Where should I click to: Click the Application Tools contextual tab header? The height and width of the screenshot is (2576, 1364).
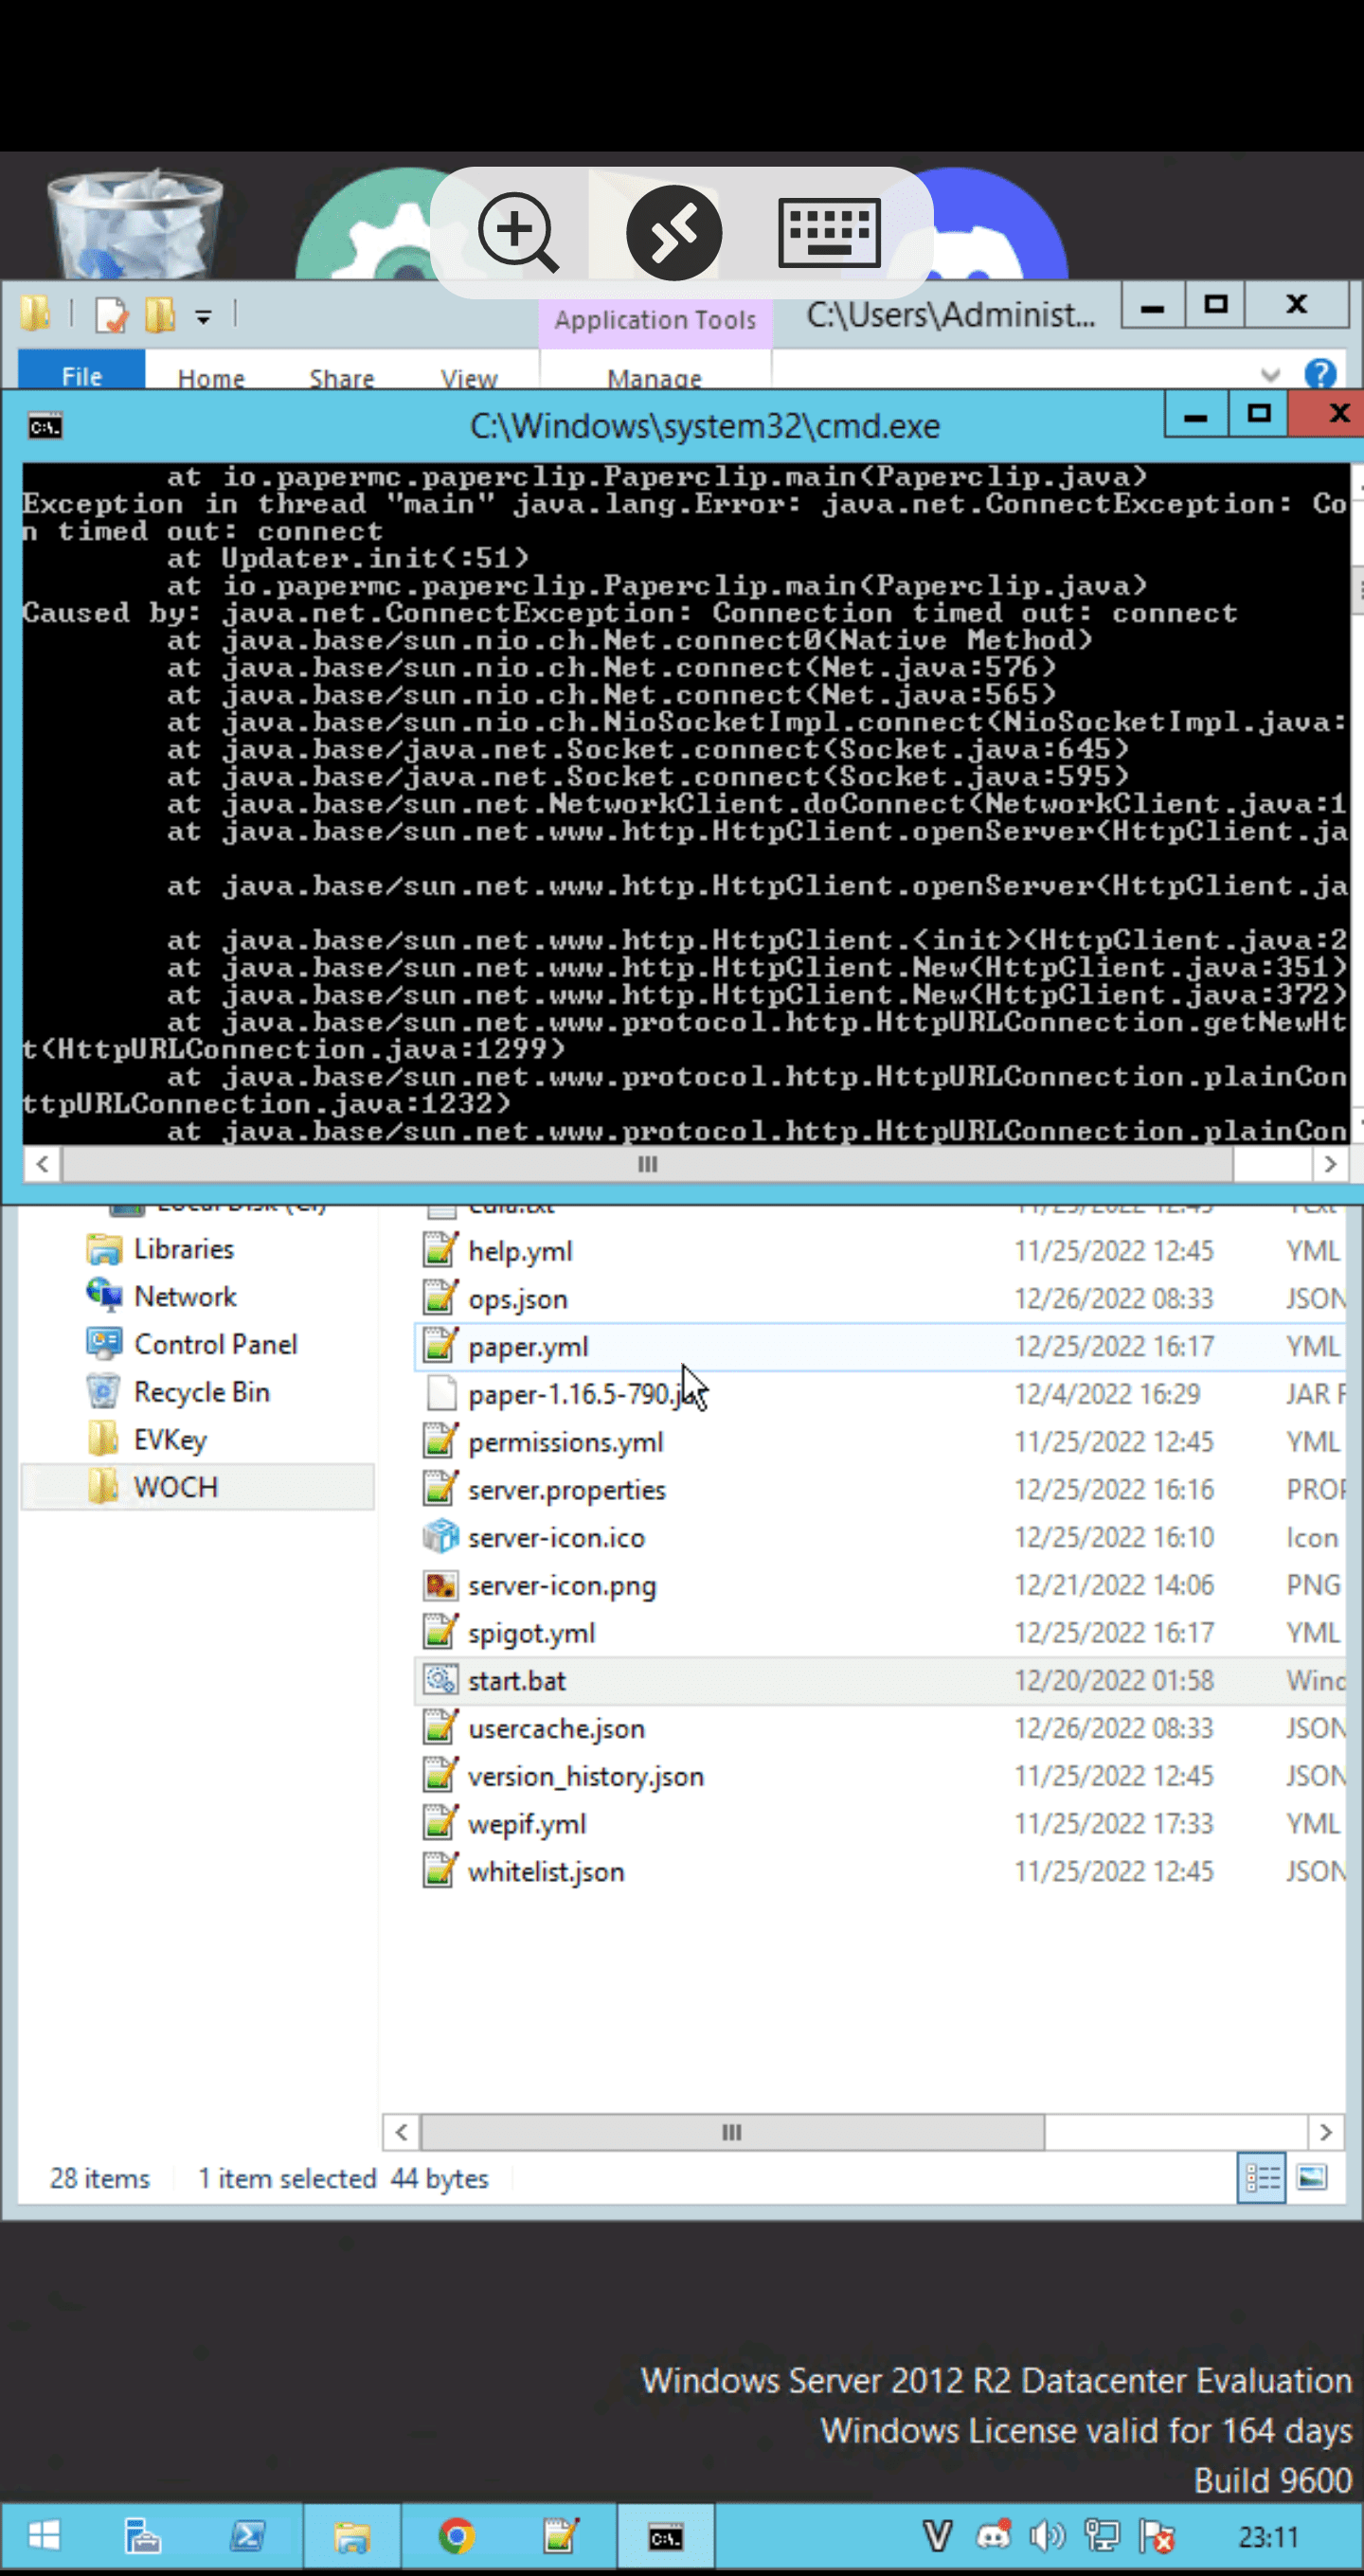point(655,320)
